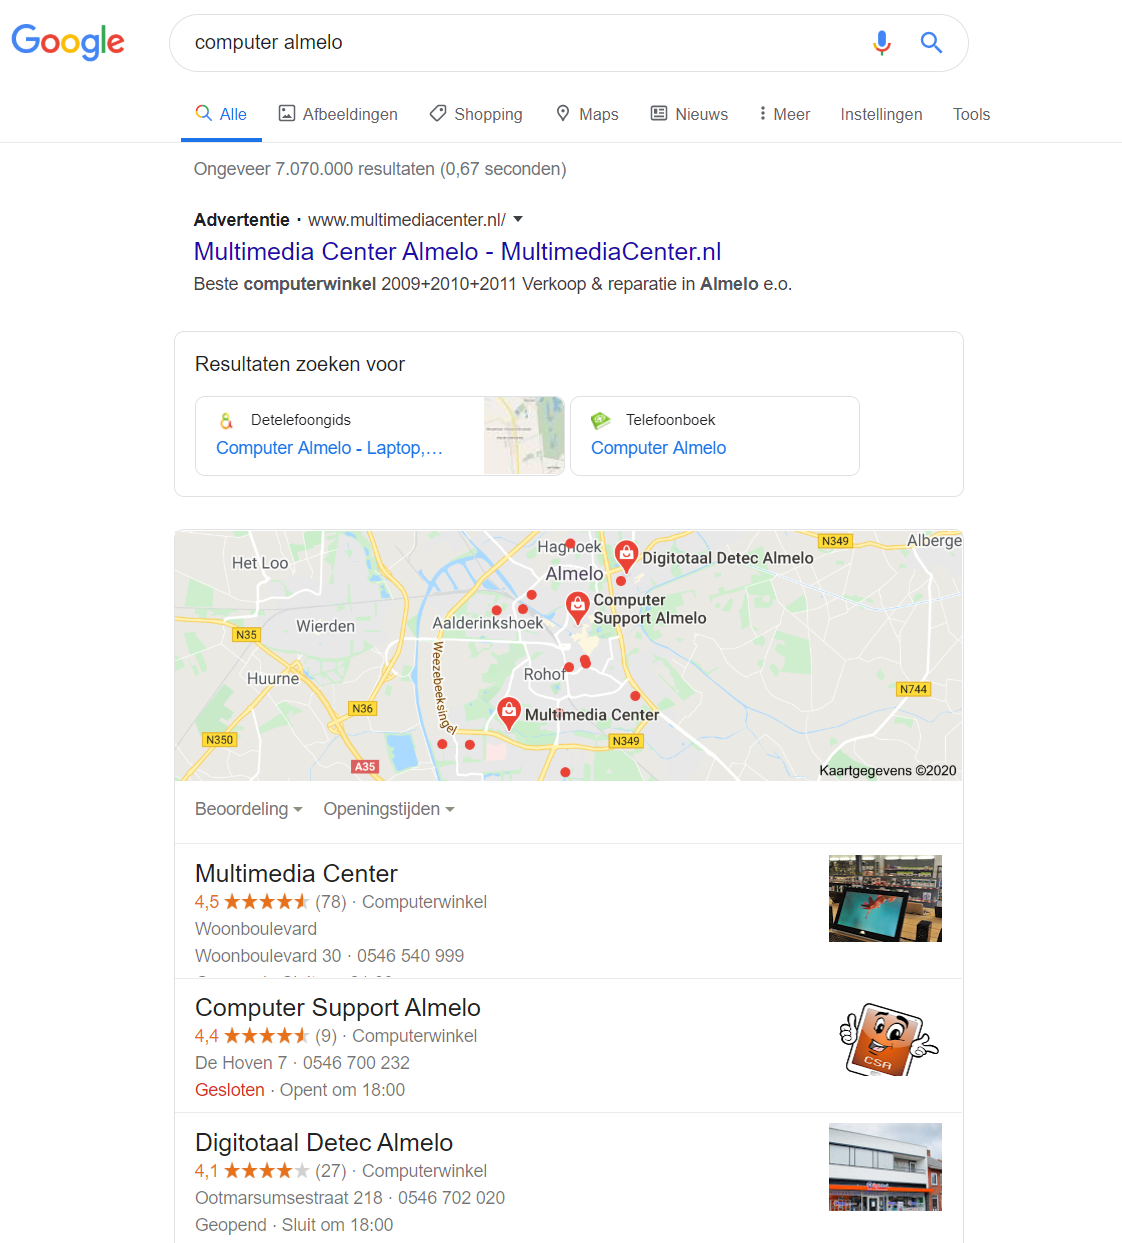The image size is (1122, 1243).
Task: Switch to the Afbeeldingen tab
Action: point(338,114)
